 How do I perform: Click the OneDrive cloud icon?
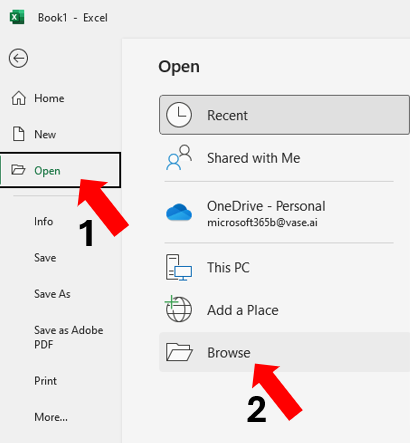click(x=179, y=212)
